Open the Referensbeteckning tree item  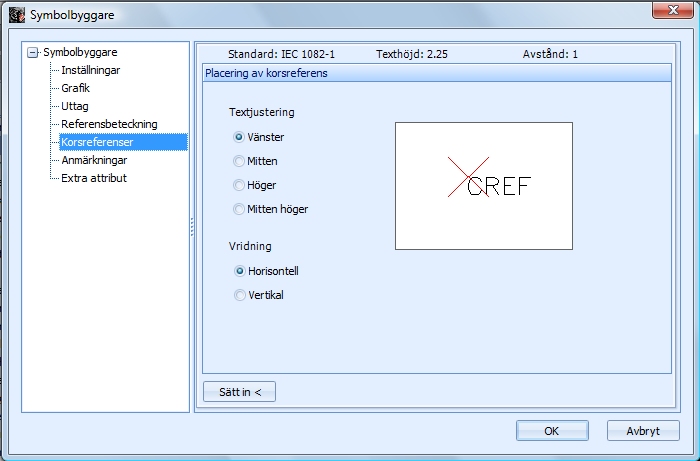coord(109,124)
